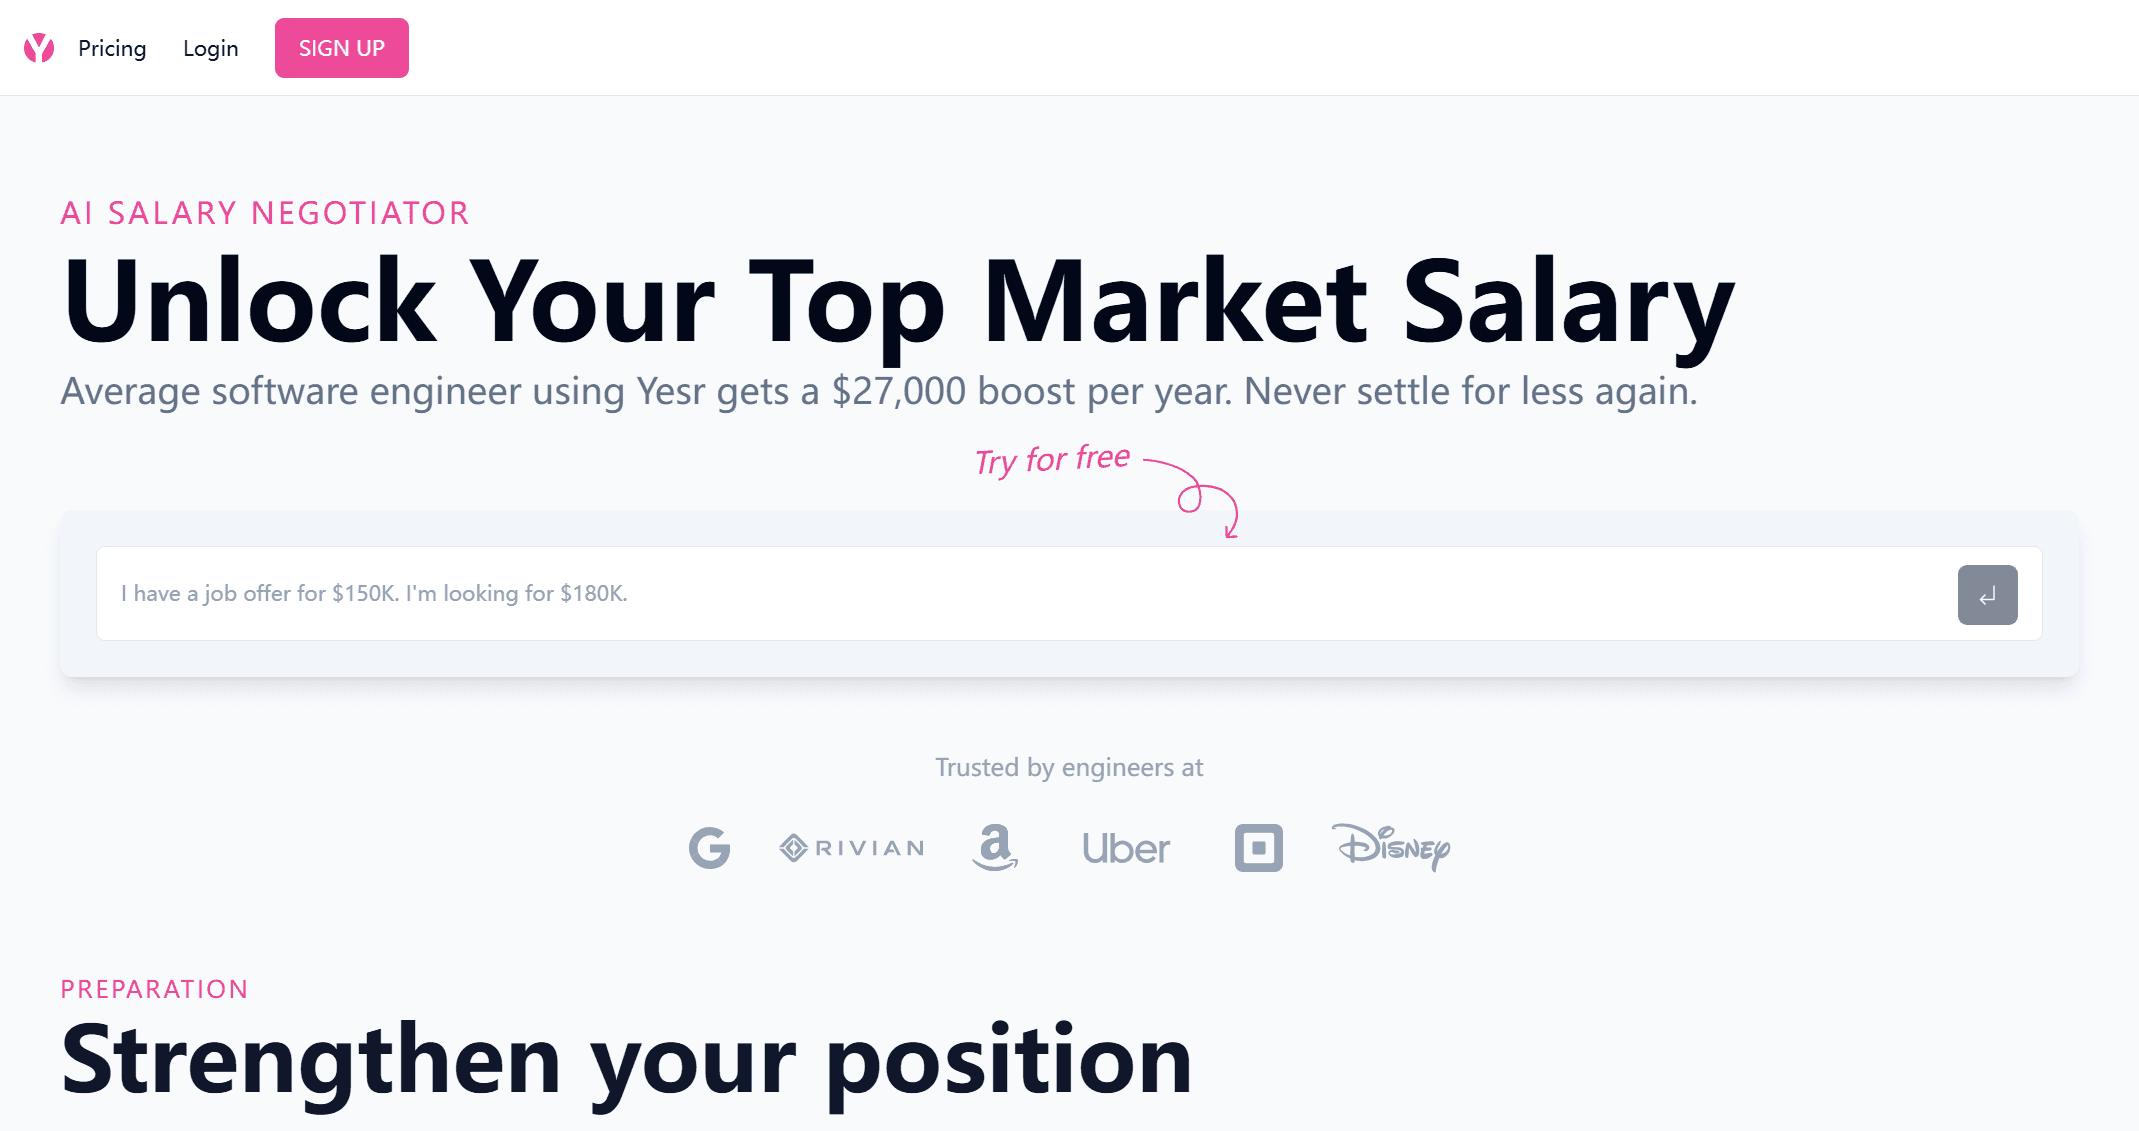The image size is (2139, 1131).
Task: Click the pink PREPARATION section label
Action: [154, 989]
